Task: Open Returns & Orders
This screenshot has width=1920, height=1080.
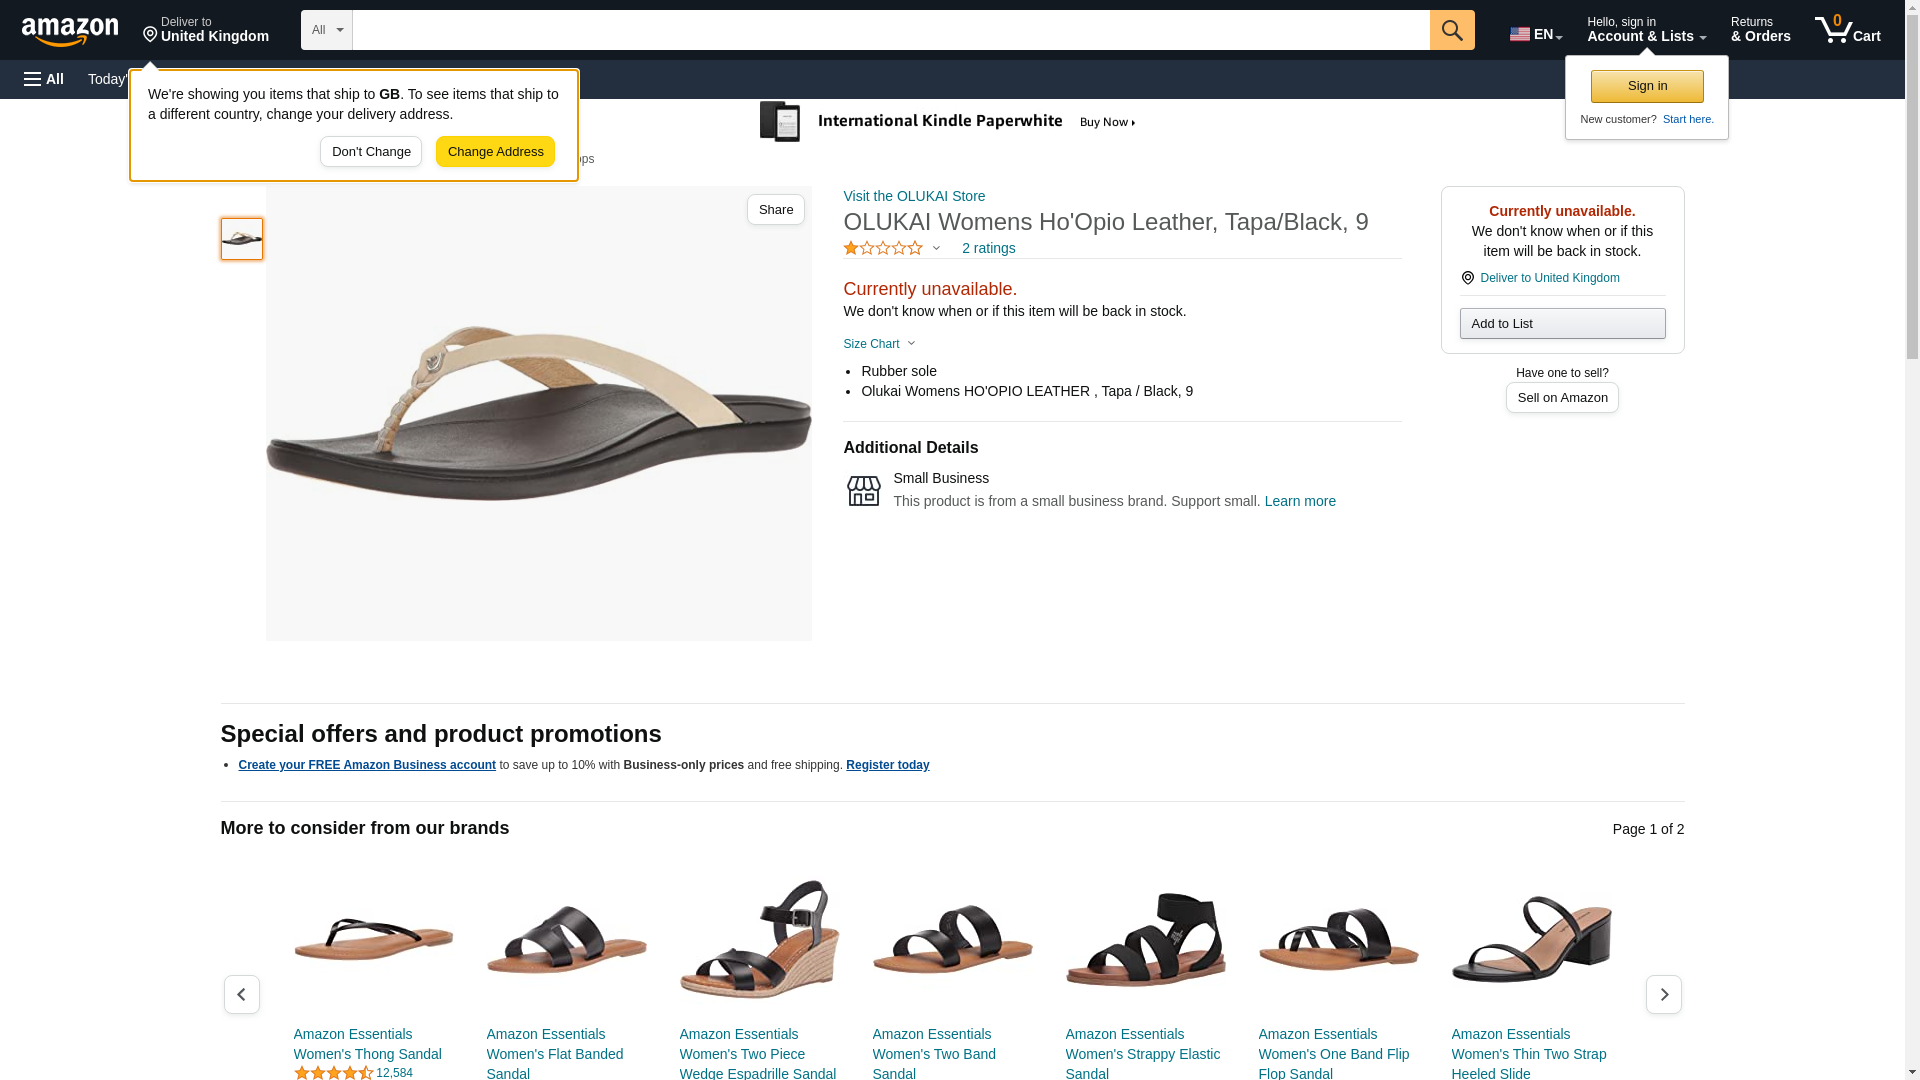Action: pos(1760,30)
